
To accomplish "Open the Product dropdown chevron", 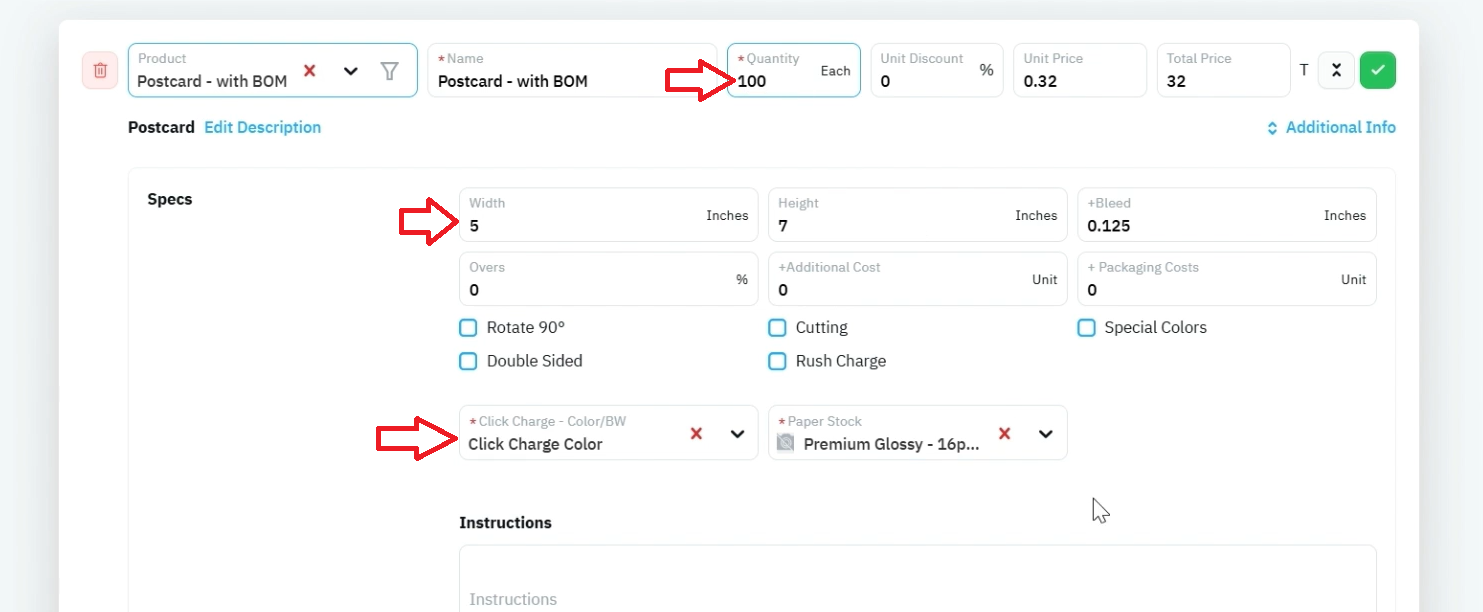I will 351,71.
